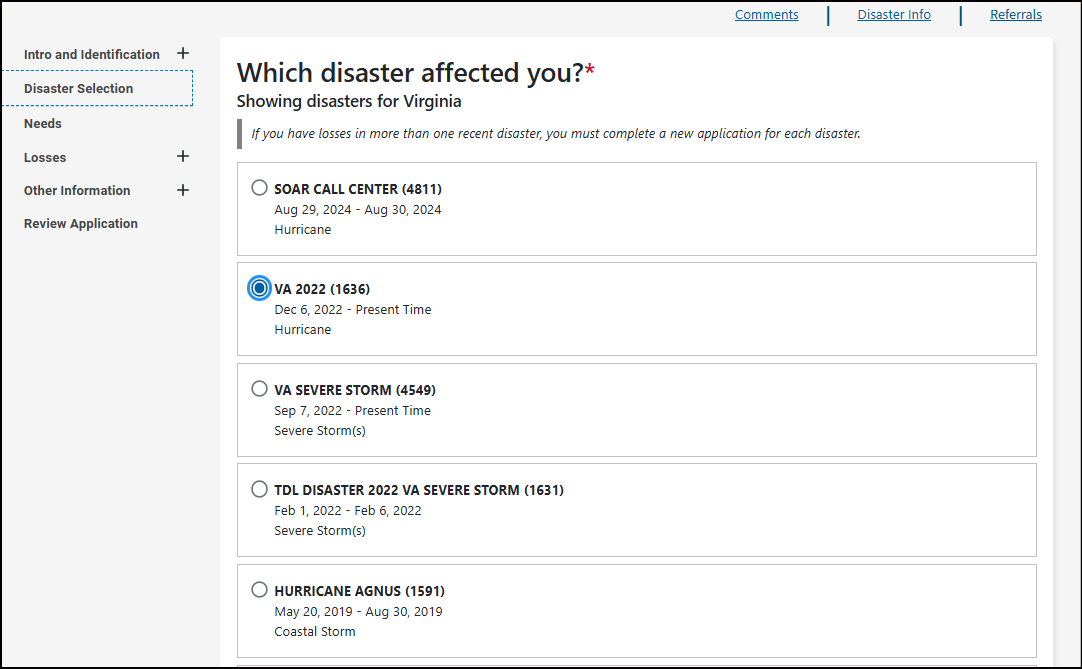1082x669 pixels.
Task: Select VA 2022 (1636) radio button
Action: coord(260,288)
